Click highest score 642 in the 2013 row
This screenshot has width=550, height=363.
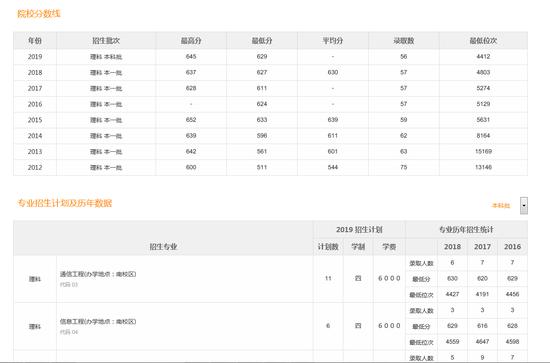coord(191,151)
